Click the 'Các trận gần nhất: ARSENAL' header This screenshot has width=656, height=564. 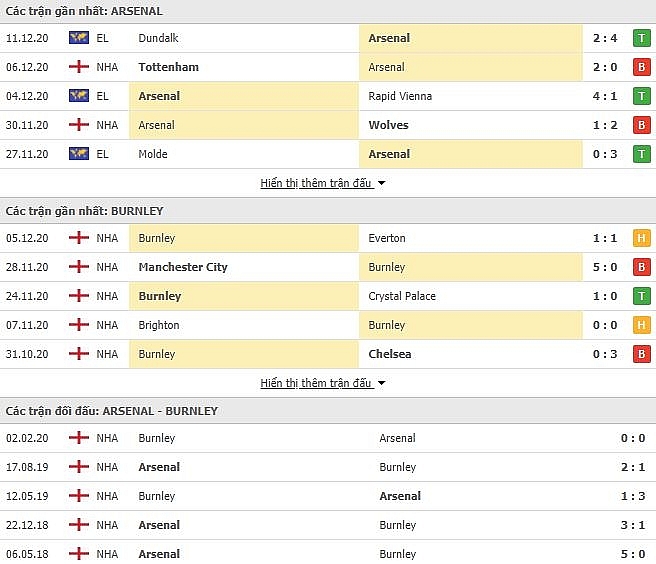coord(84,11)
